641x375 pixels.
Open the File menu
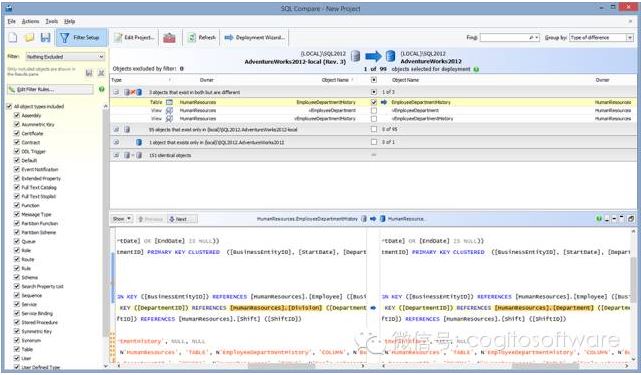11,21
